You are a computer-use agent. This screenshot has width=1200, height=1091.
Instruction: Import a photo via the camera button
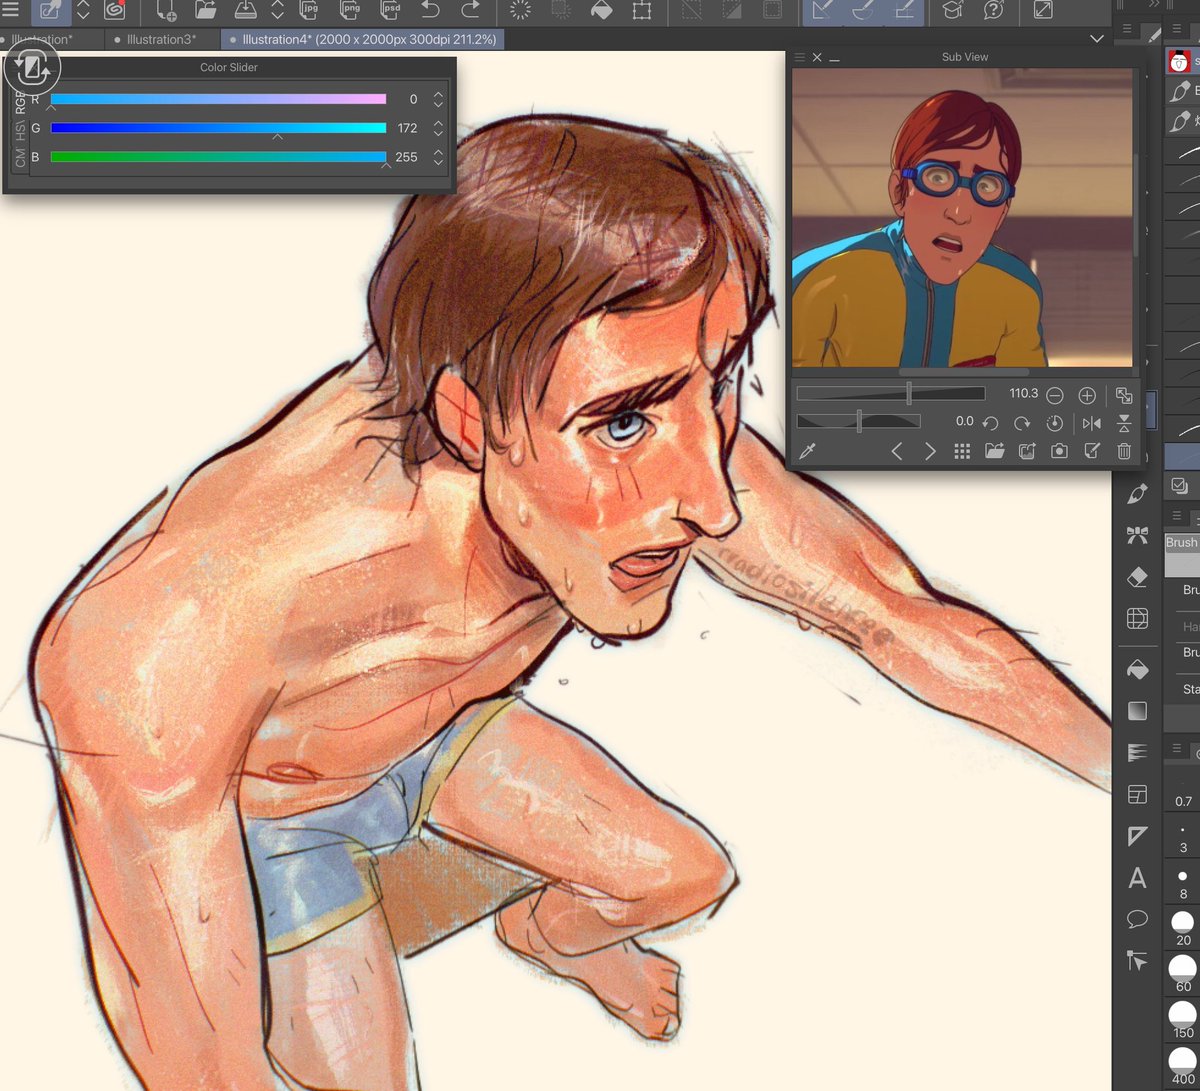click(x=1058, y=450)
